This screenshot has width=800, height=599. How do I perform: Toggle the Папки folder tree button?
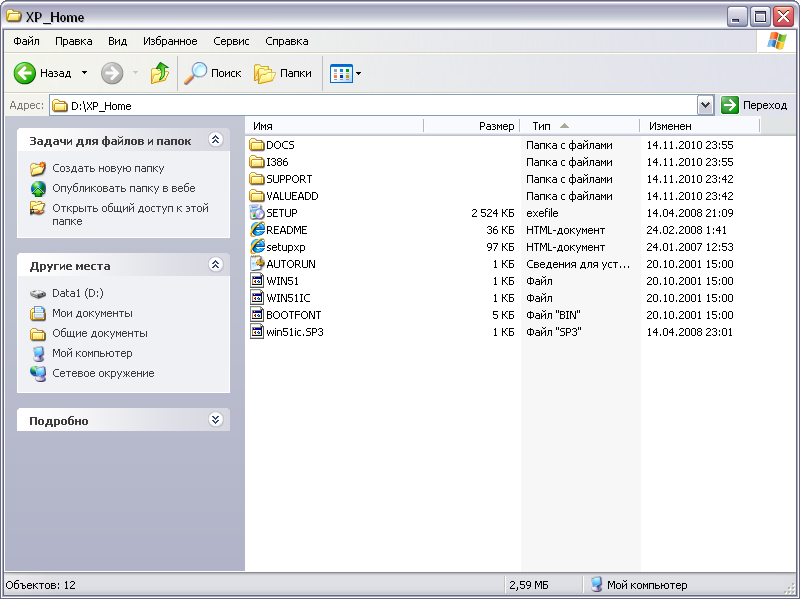(x=283, y=73)
